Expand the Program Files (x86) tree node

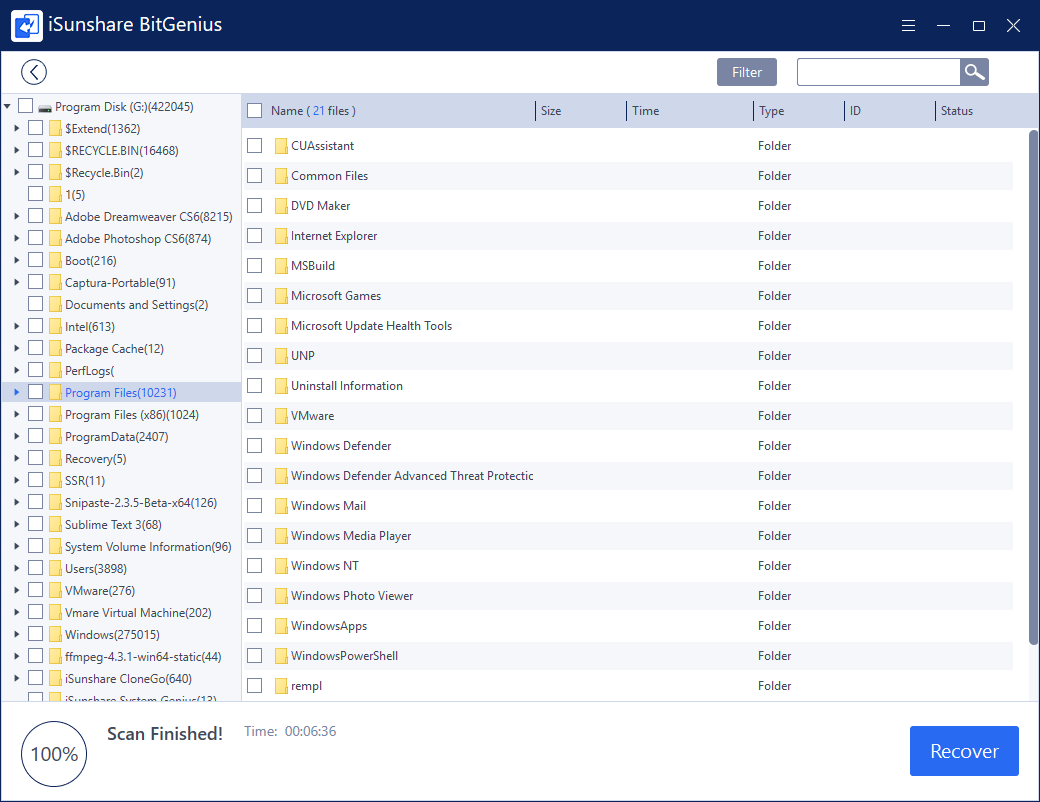(x=17, y=414)
